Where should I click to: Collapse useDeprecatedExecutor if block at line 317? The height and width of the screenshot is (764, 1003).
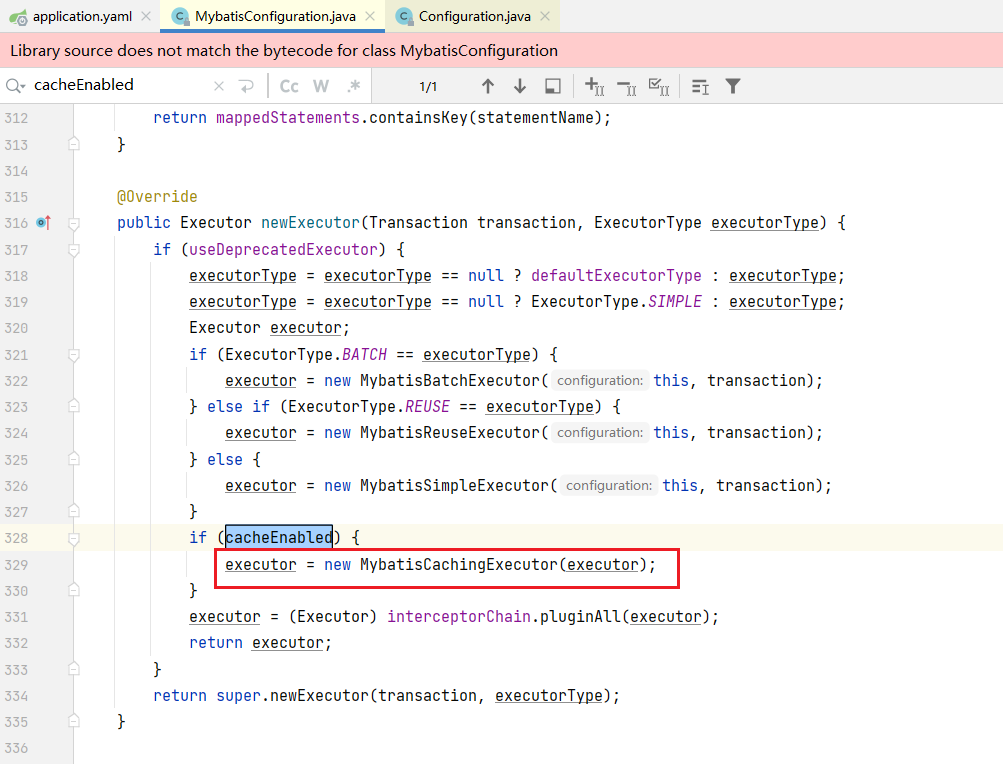(73, 249)
